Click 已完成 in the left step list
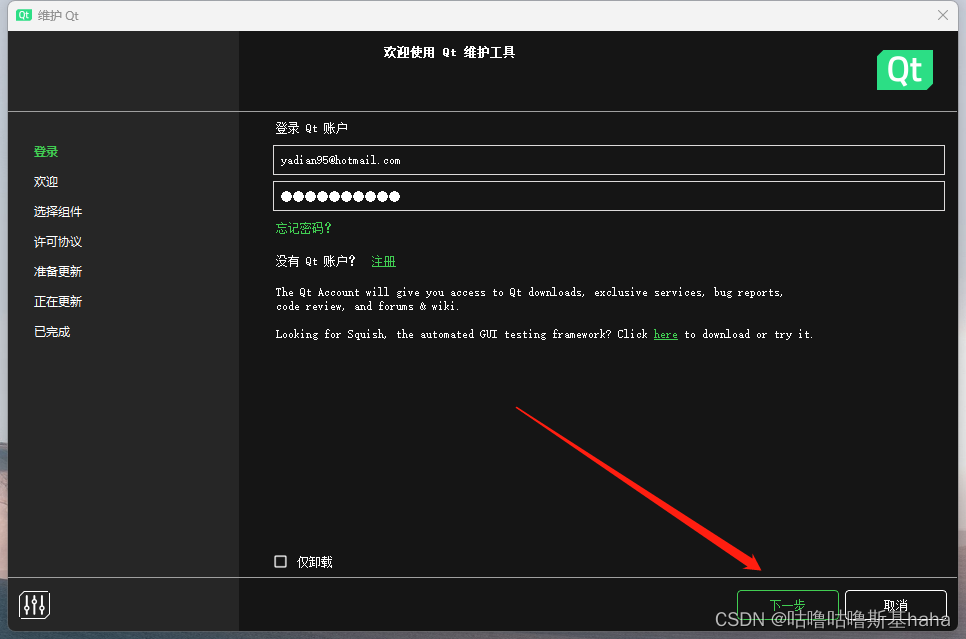Screen dimensions: 966x639 tap(51, 331)
